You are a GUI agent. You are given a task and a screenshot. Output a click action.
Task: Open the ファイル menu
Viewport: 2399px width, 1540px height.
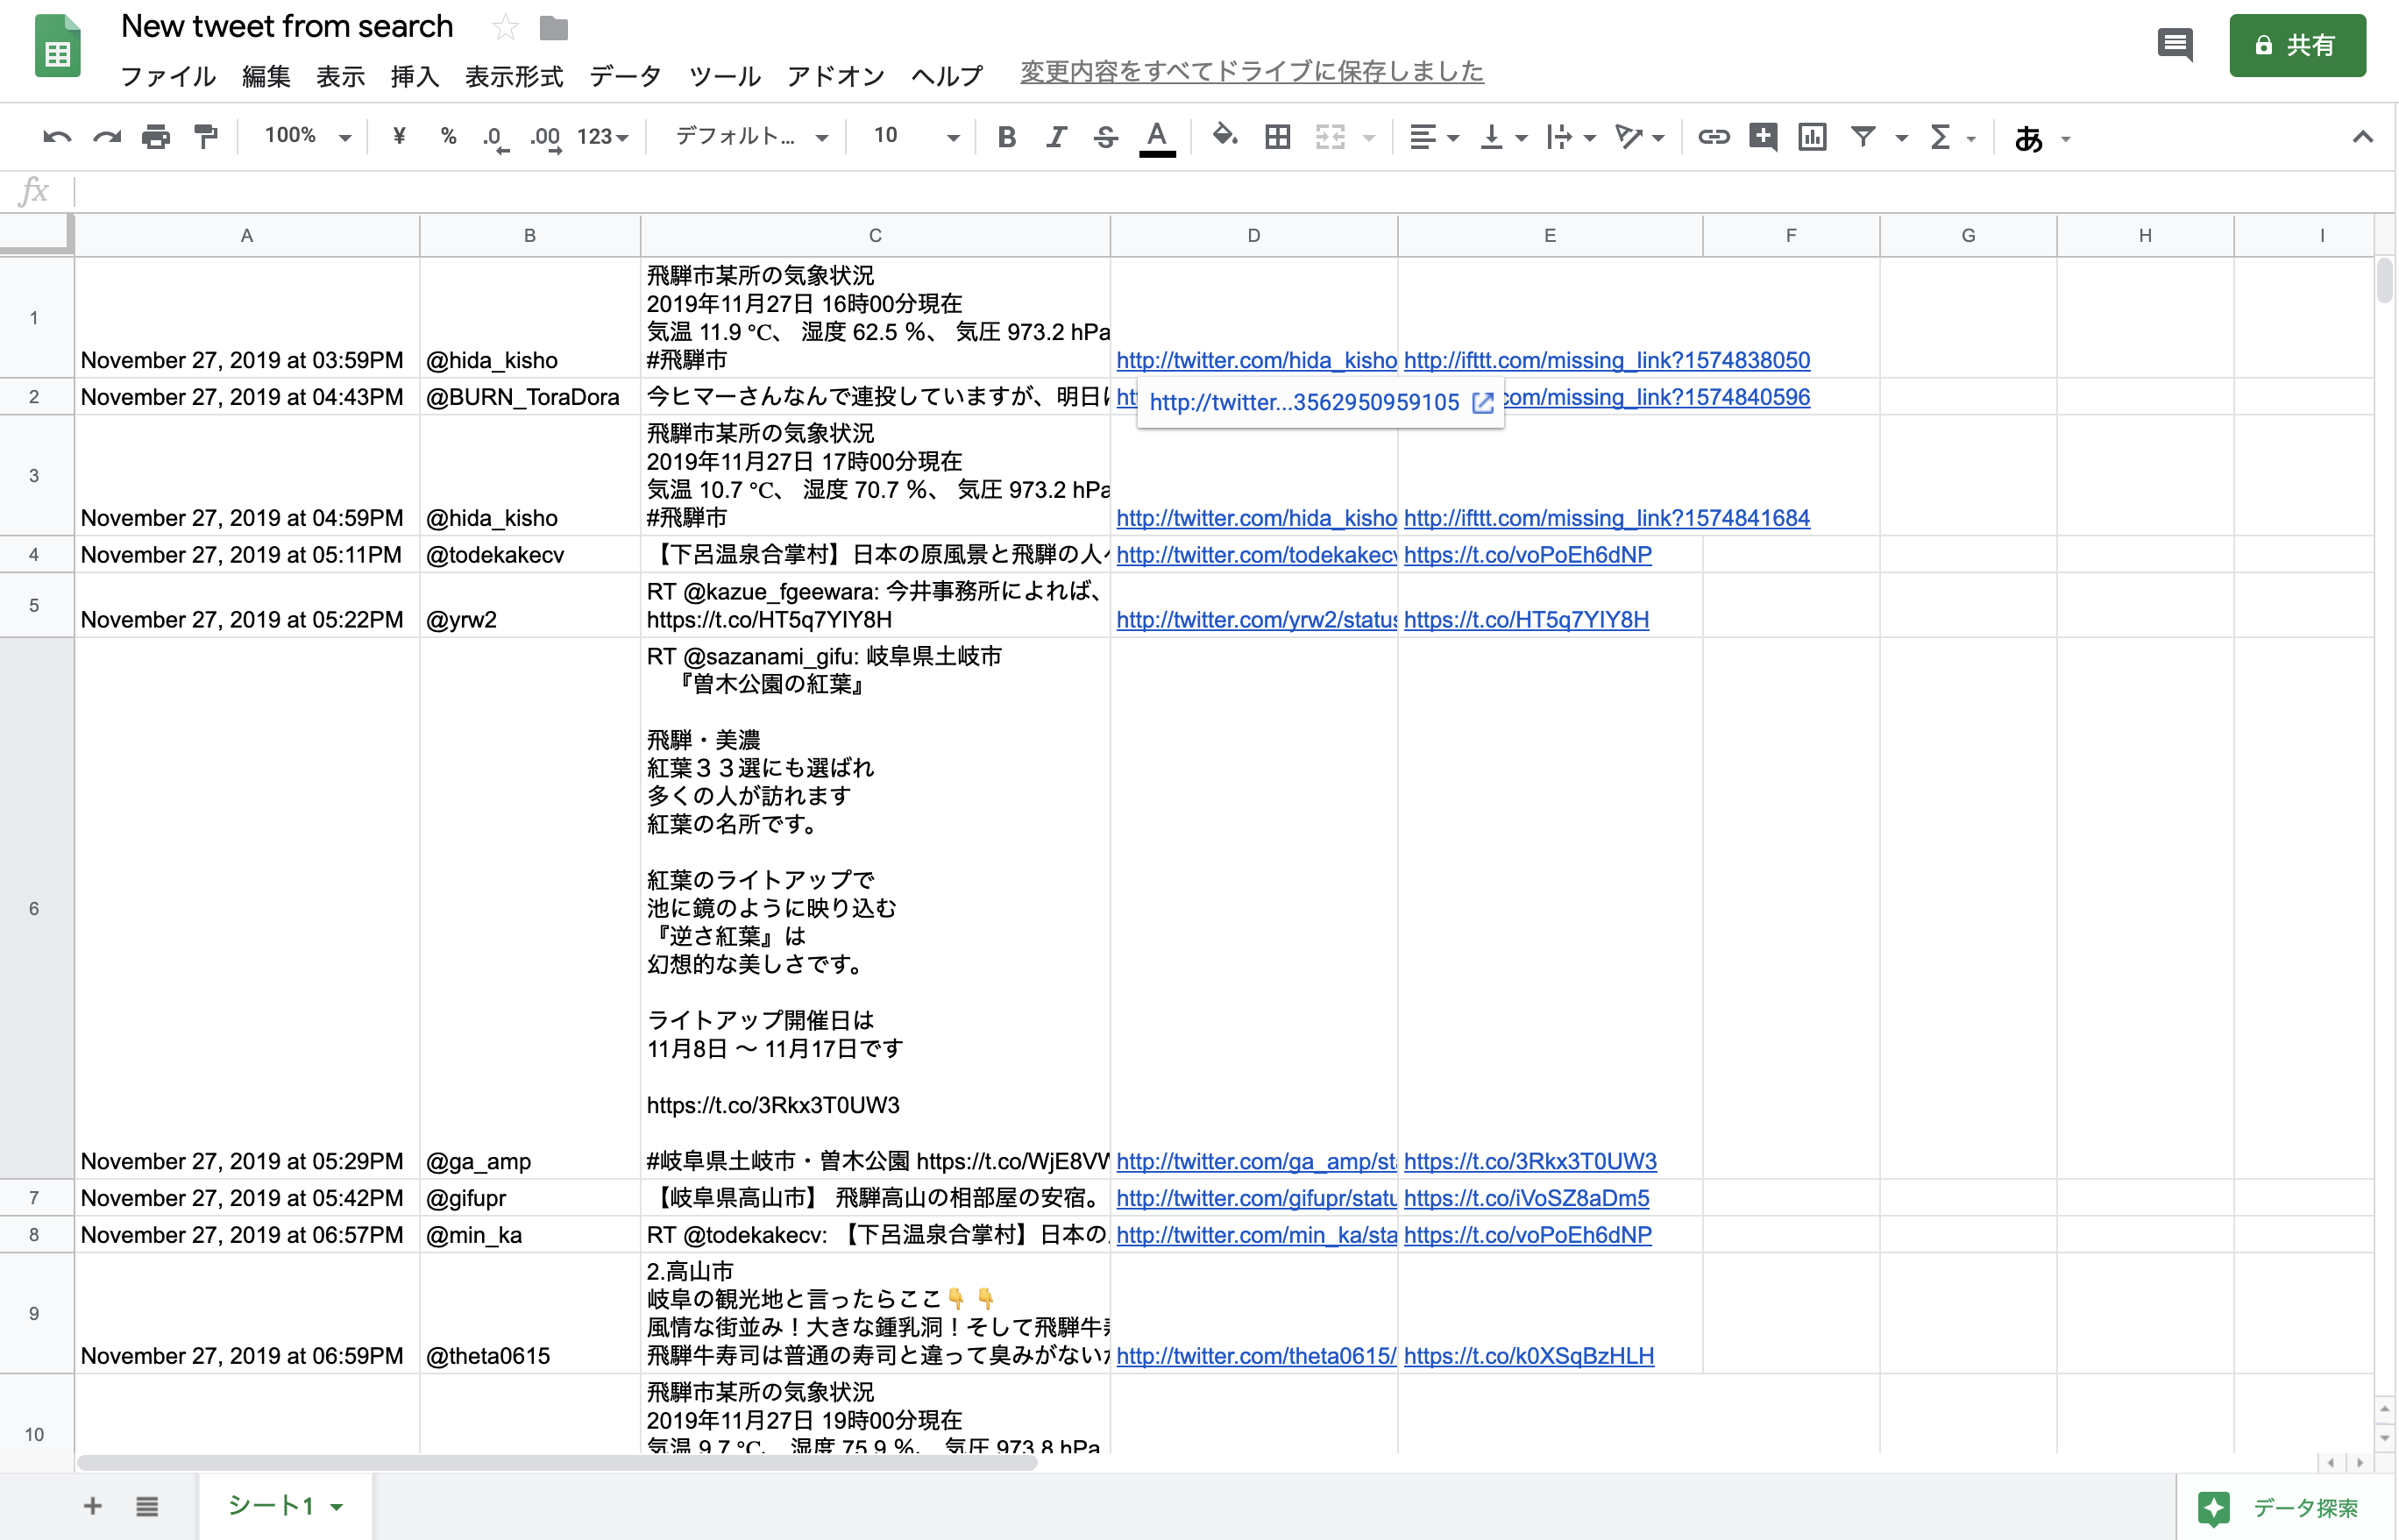[x=168, y=76]
